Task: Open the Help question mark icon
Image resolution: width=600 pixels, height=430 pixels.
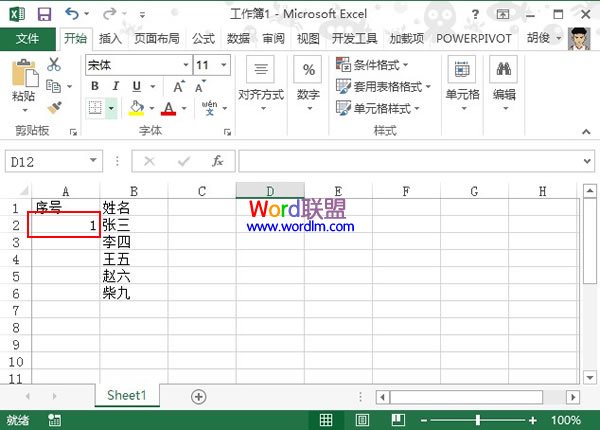Action: tap(475, 15)
